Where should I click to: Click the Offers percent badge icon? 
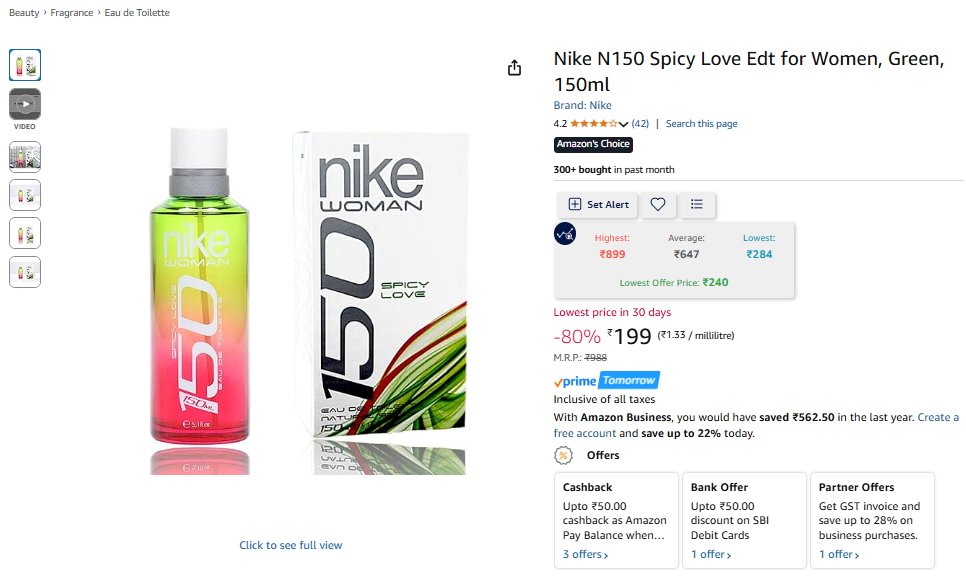pos(564,455)
